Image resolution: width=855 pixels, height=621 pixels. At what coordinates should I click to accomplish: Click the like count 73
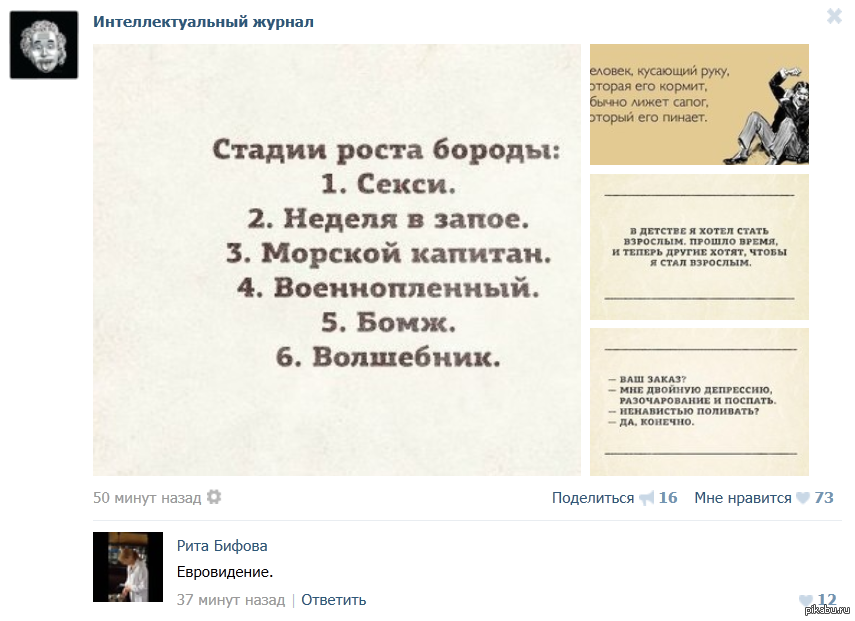(x=824, y=498)
